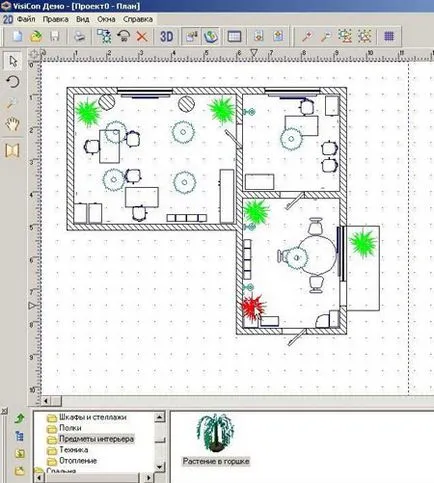434x483 pixels.
Task: Click the ruler origin crosshair icon
Action: (34, 54)
